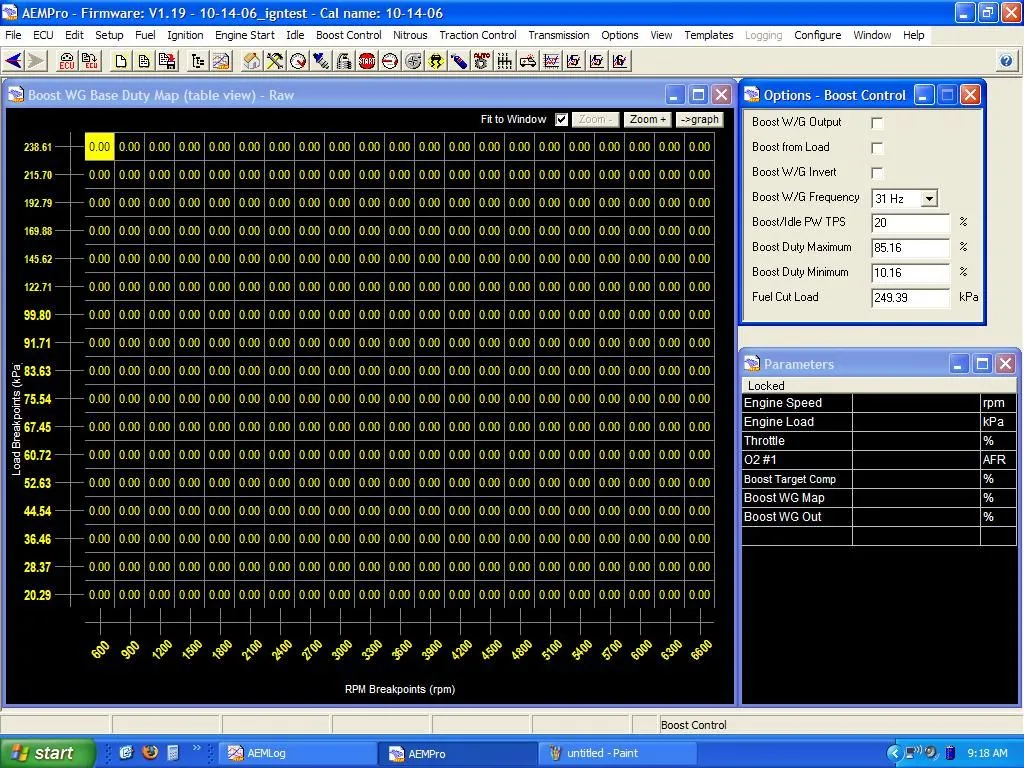Enable the Boost W/G Output checkbox
The width and height of the screenshot is (1024, 768).
coord(877,123)
